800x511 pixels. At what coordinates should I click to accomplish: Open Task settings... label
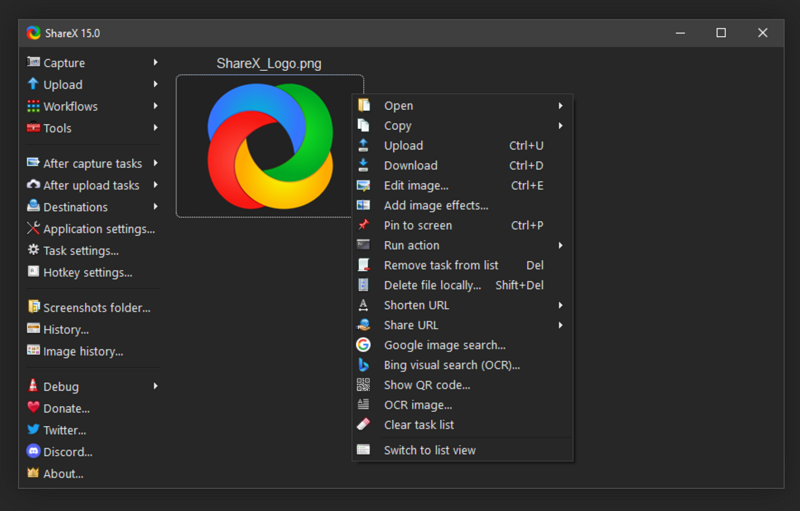click(x=81, y=251)
